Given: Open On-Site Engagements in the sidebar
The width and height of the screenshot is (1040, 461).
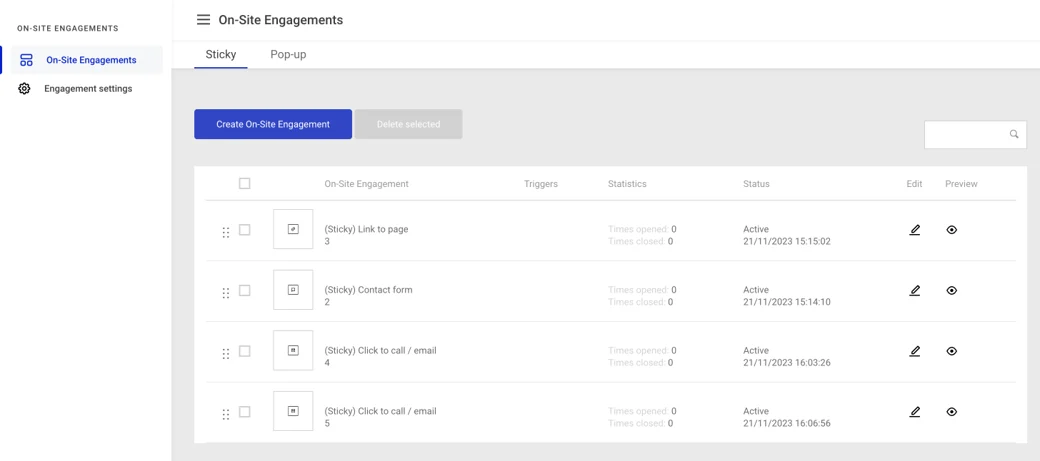Looking at the screenshot, I should tap(90, 60).
